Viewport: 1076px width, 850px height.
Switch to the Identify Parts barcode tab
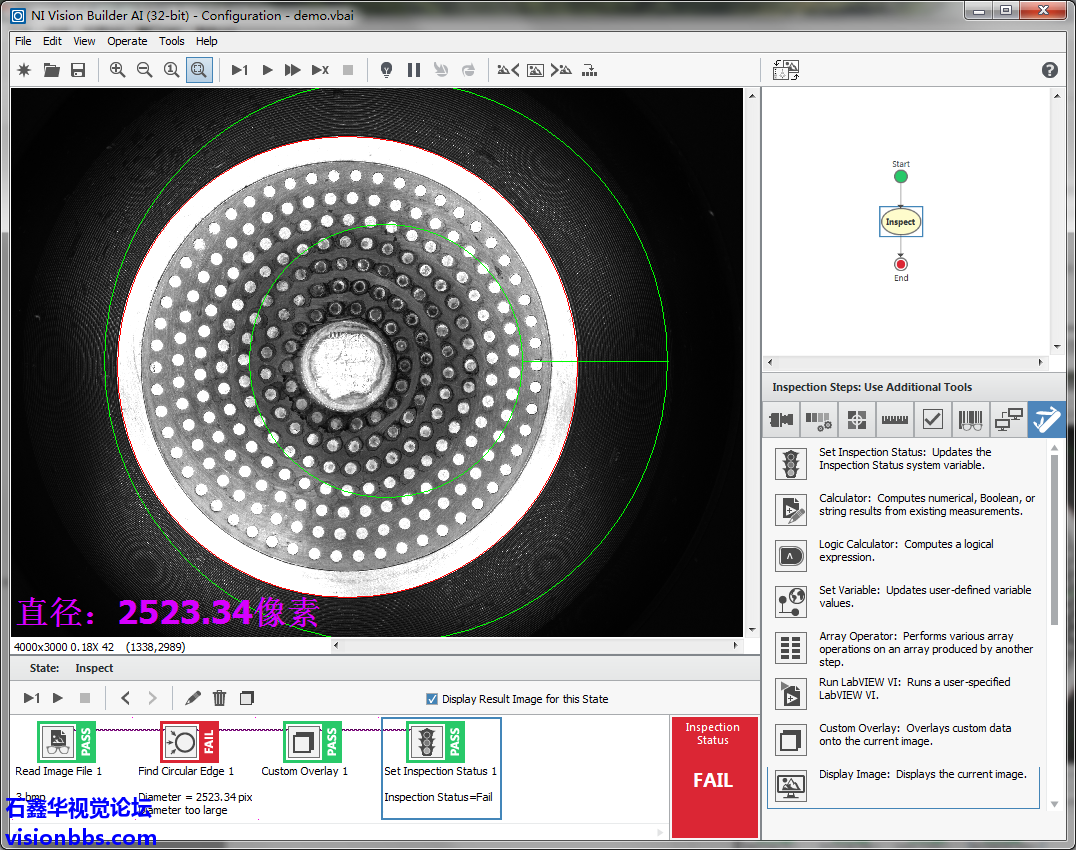(x=970, y=420)
